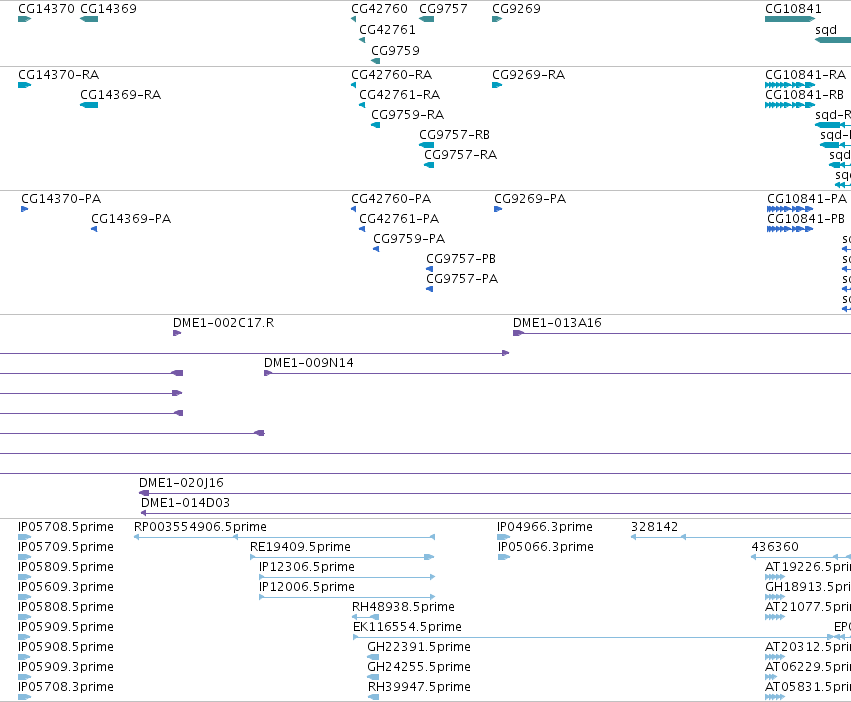Click transcript CG9757-RB
The height and width of the screenshot is (702, 851).
tap(454, 135)
